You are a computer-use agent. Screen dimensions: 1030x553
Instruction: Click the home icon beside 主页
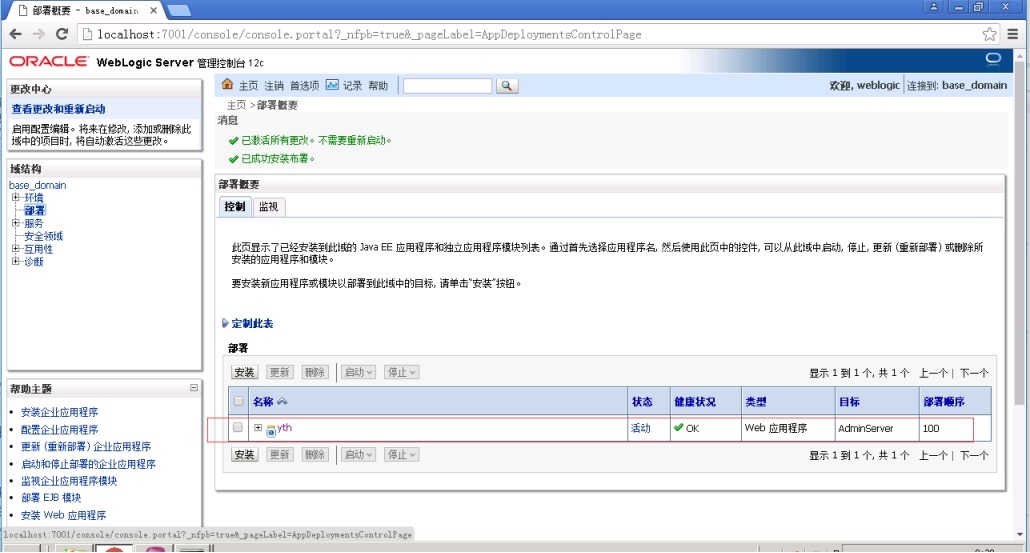(x=227, y=84)
